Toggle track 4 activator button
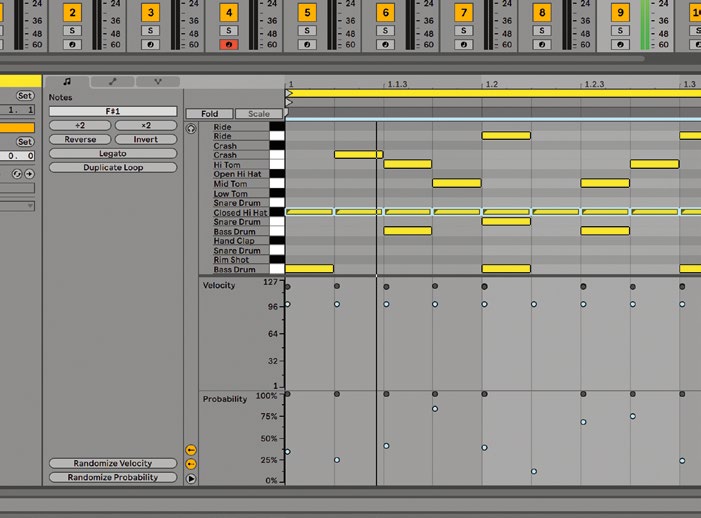 (229, 13)
